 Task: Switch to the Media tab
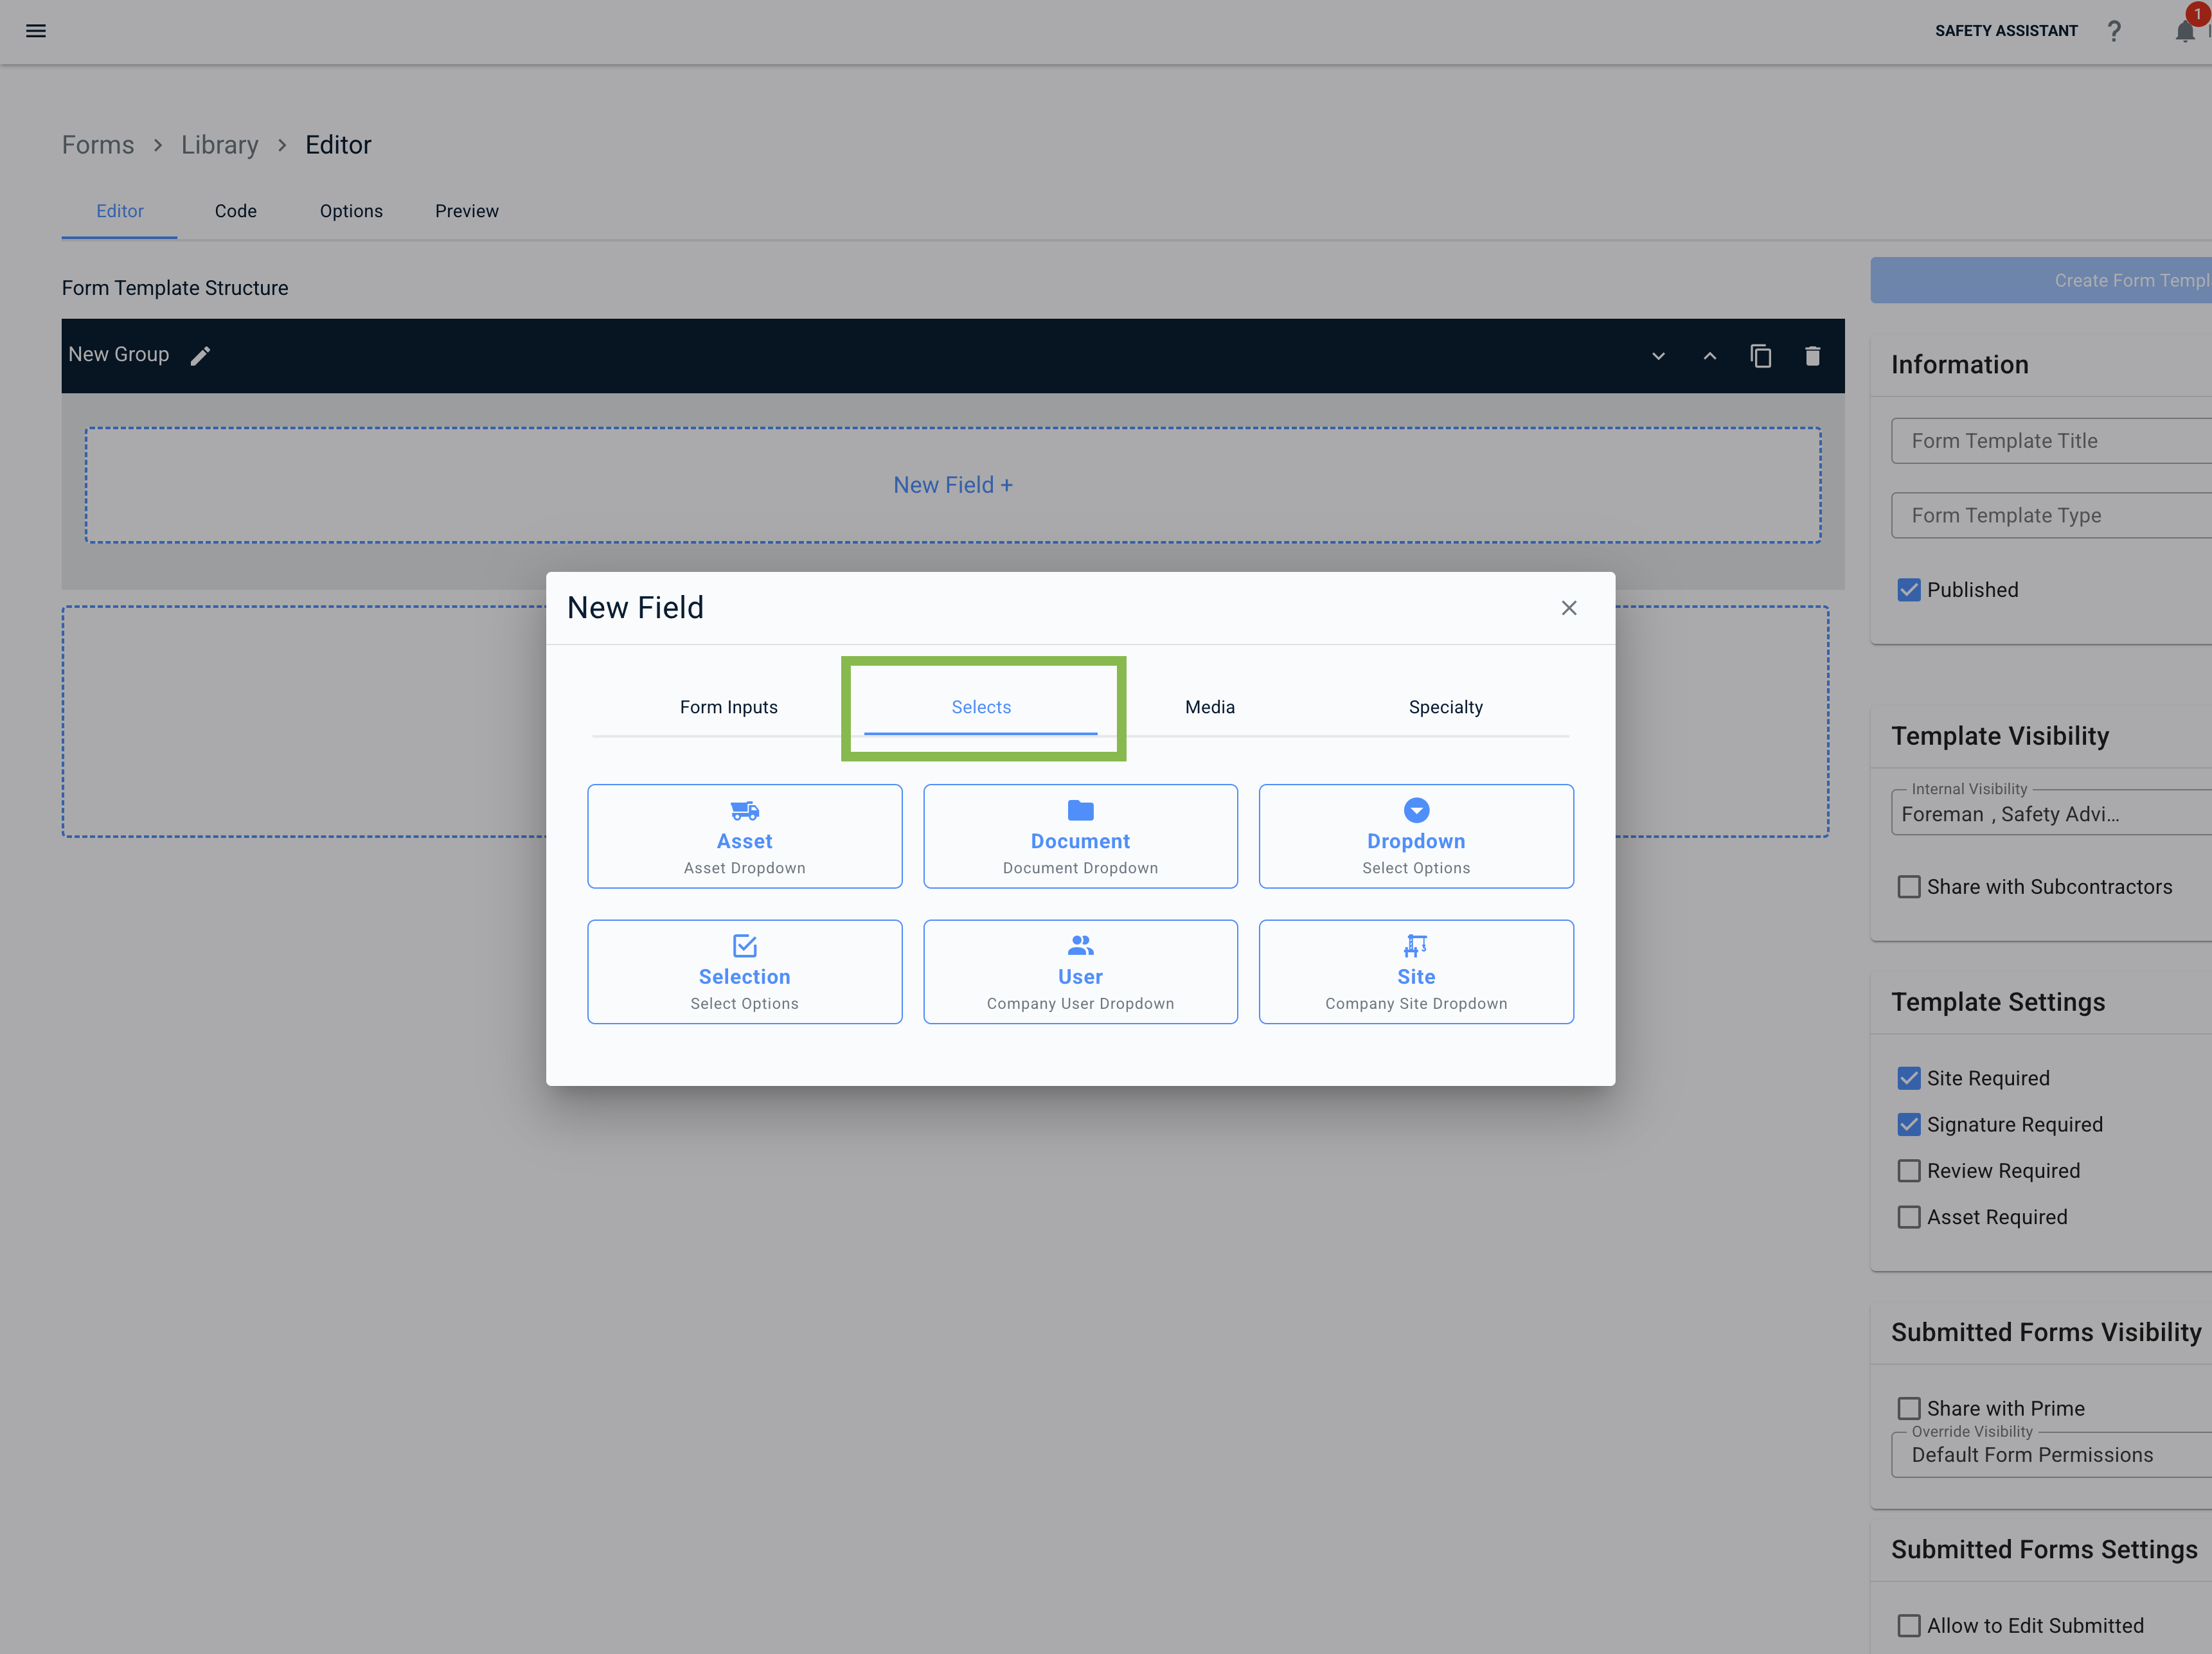[1209, 707]
